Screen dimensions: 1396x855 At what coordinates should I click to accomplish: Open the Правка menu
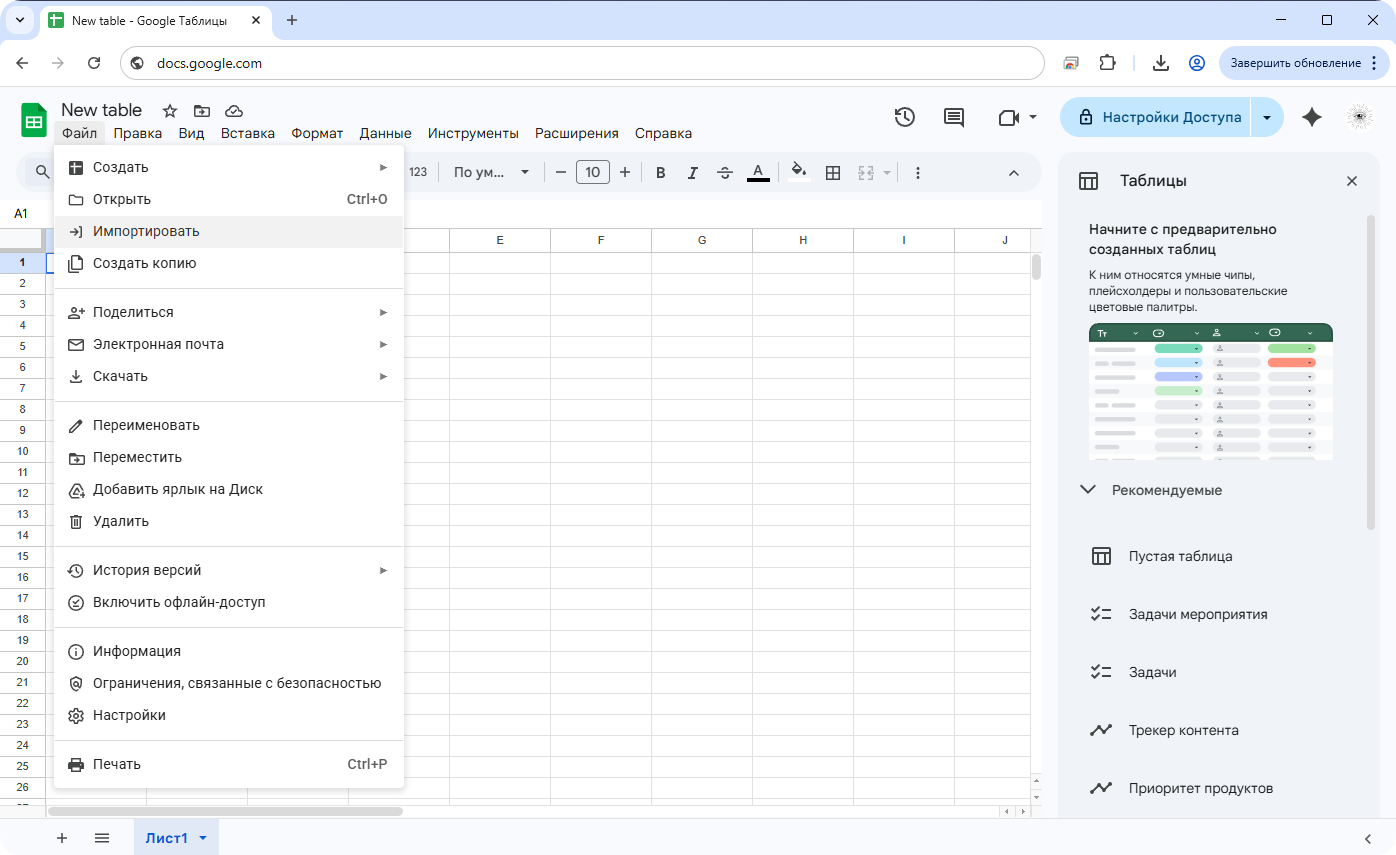(138, 133)
